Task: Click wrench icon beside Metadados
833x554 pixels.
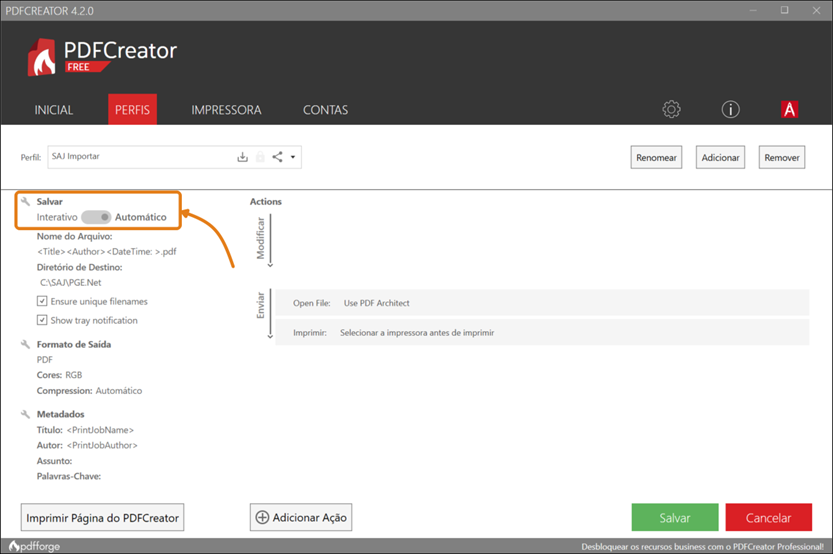Action: [26, 414]
